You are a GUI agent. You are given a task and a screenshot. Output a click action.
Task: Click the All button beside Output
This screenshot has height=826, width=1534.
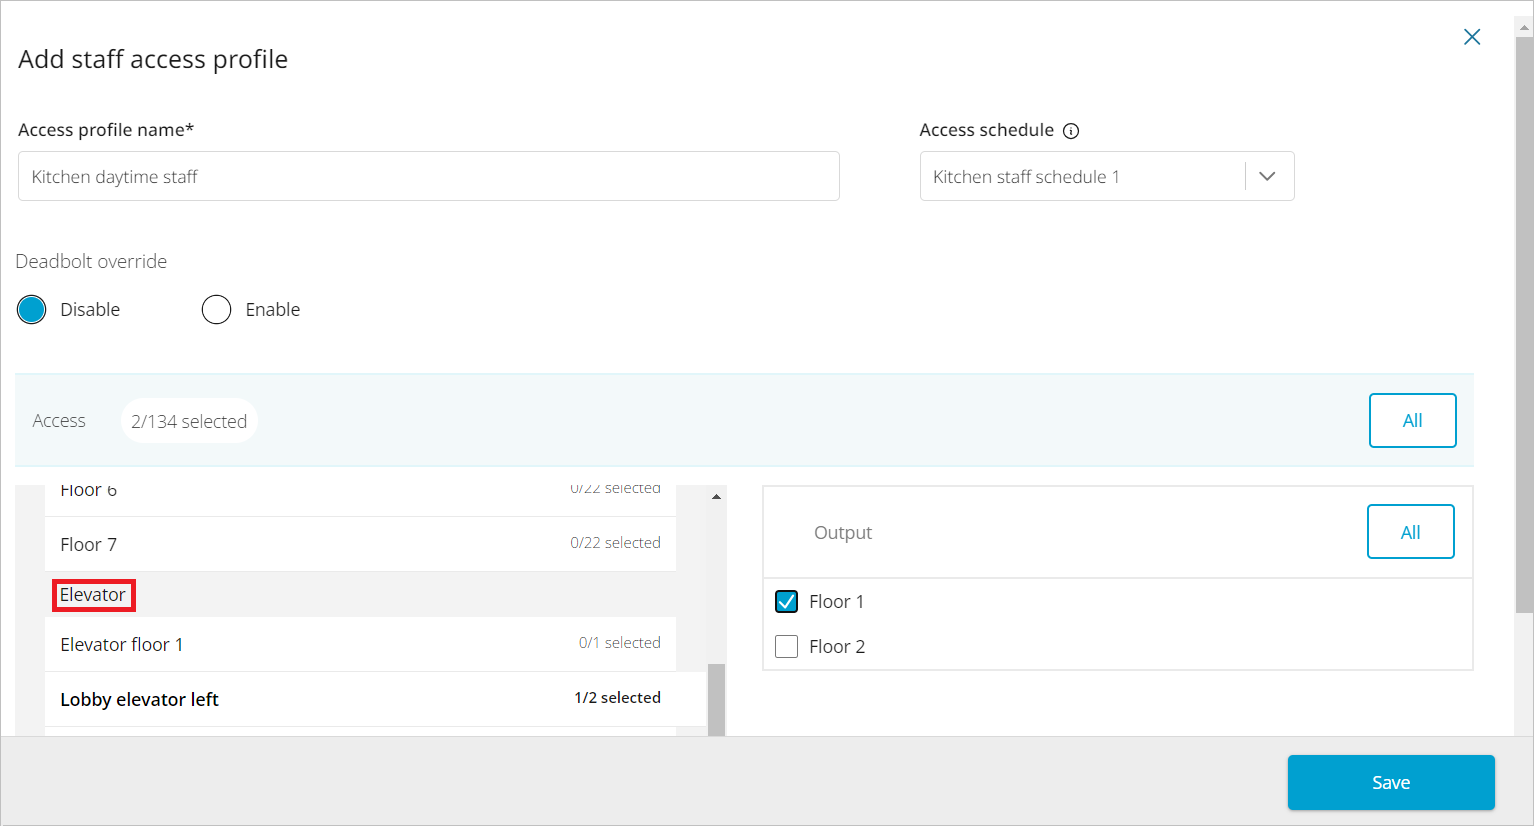pyautogui.click(x=1410, y=532)
